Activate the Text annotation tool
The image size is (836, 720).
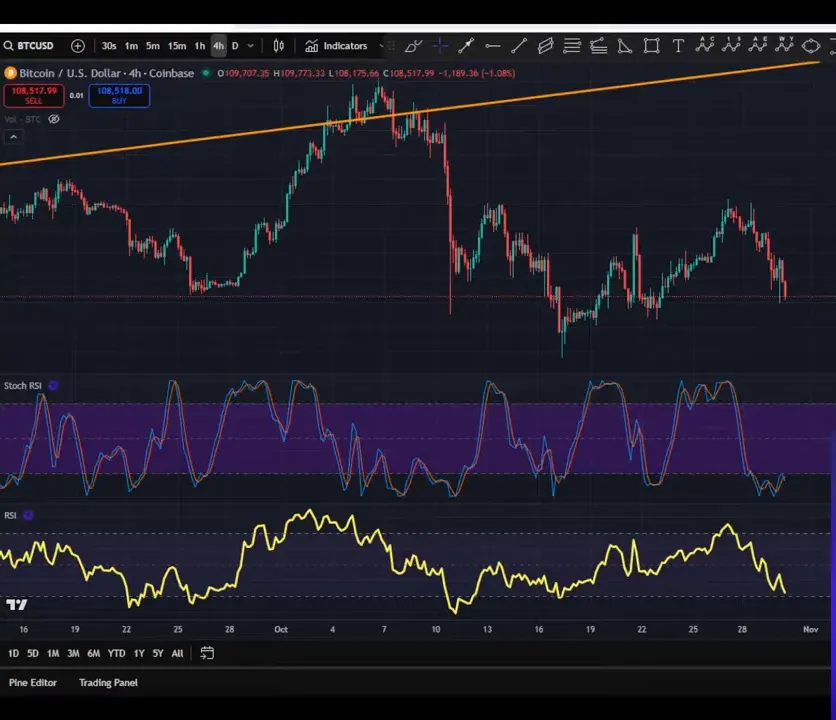point(678,46)
